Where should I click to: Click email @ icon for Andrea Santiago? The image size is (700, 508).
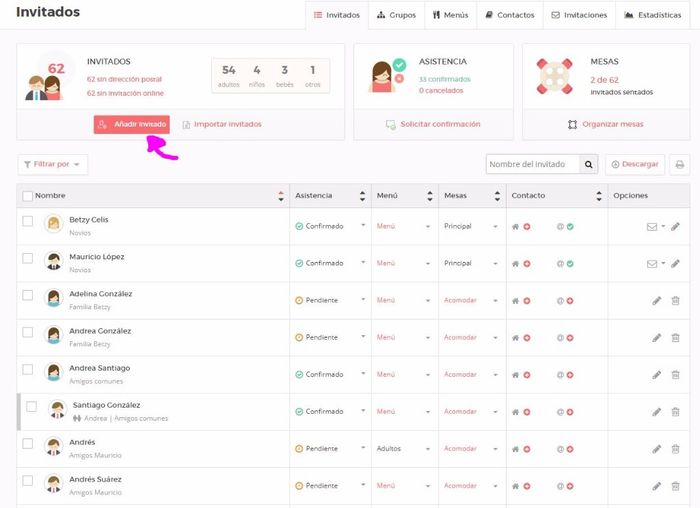tap(560, 375)
